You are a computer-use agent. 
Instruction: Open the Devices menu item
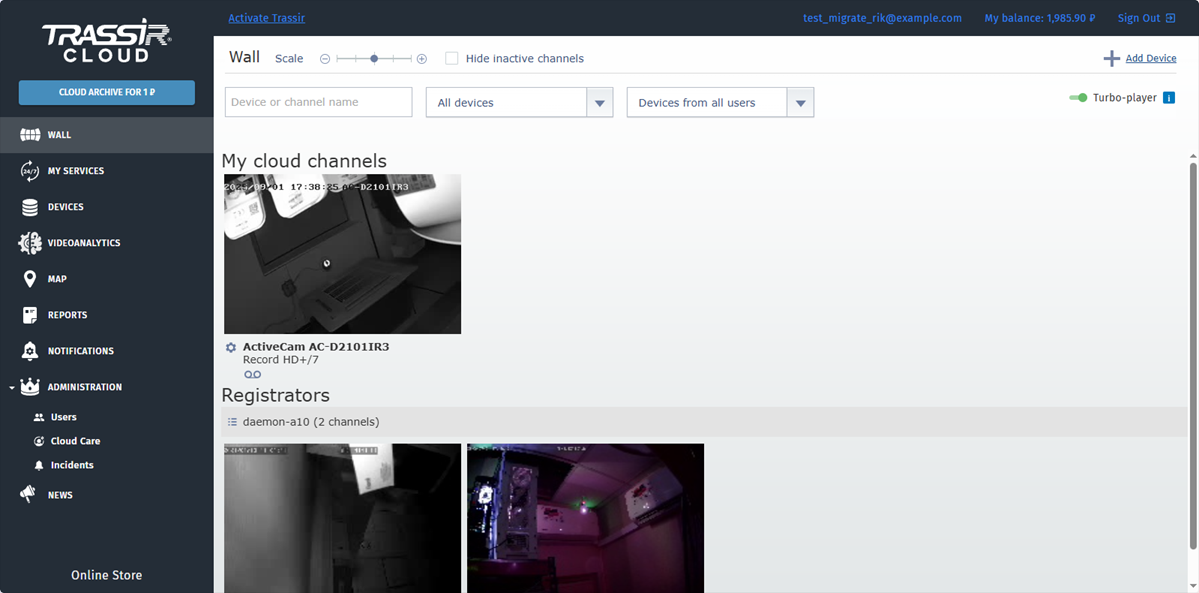click(66, 207)
